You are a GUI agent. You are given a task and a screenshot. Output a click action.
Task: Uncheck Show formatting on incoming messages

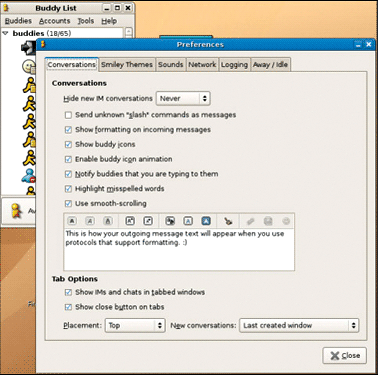coord(68,130)
